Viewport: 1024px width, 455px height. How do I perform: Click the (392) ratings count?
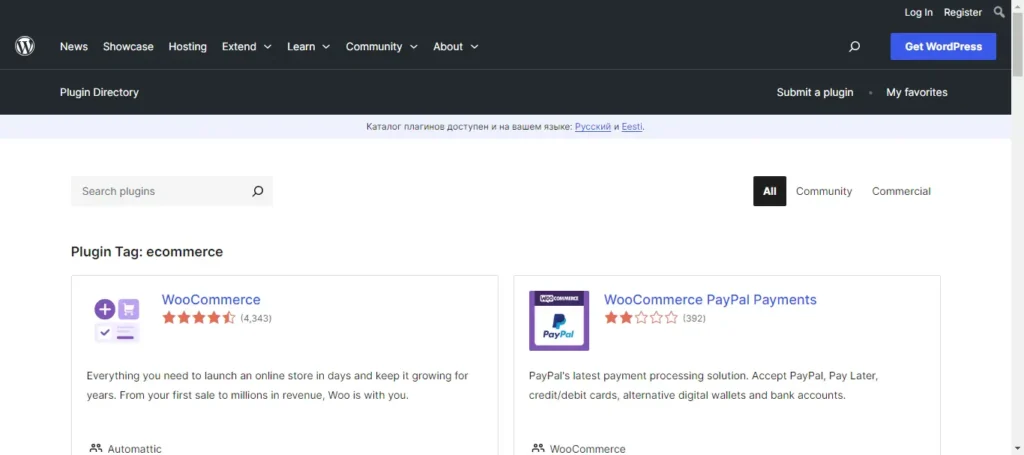pyautogui.click(x=694, y=319)
